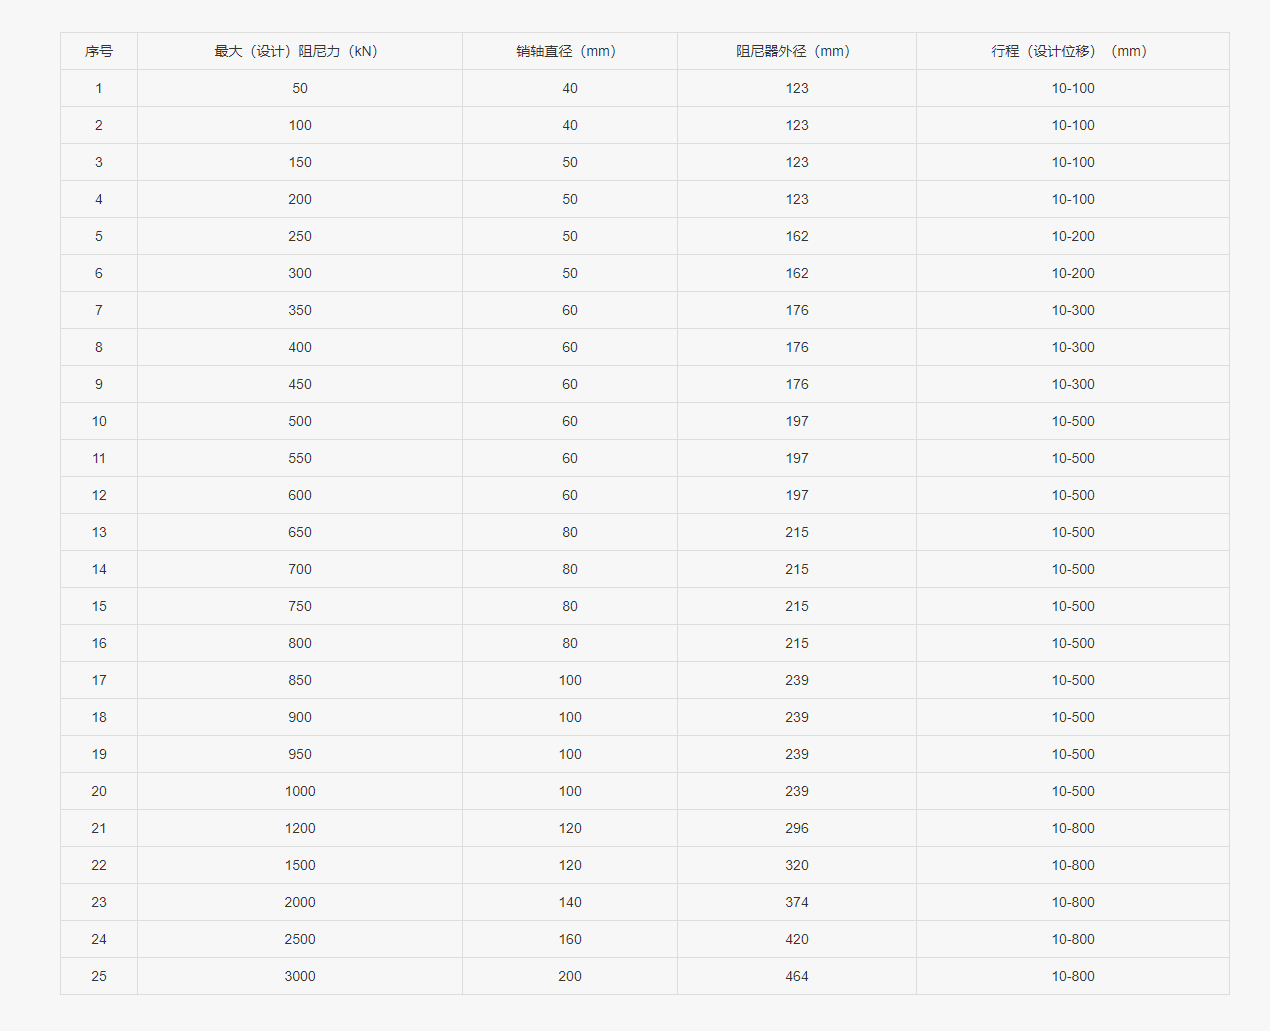This screenshot has height=1031, width=1270.
Task: Click the 阻尼器外径（mm）column header
Action: [x=793, y=51]
